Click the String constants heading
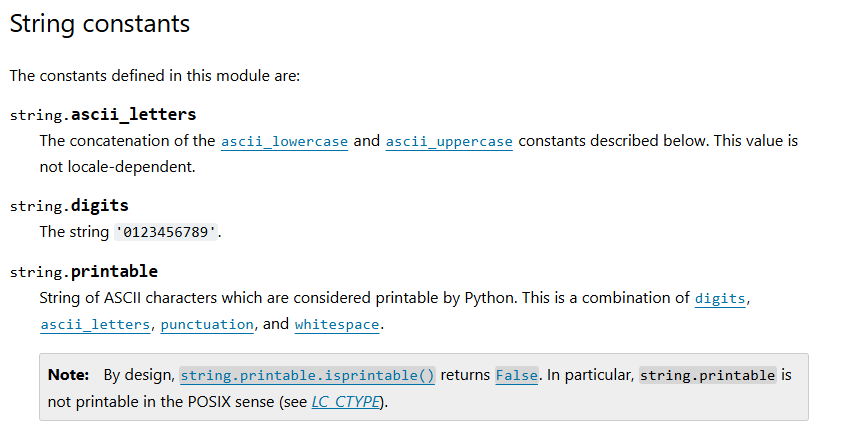Viewport: 862px width, 427px height. coord(100,24)
